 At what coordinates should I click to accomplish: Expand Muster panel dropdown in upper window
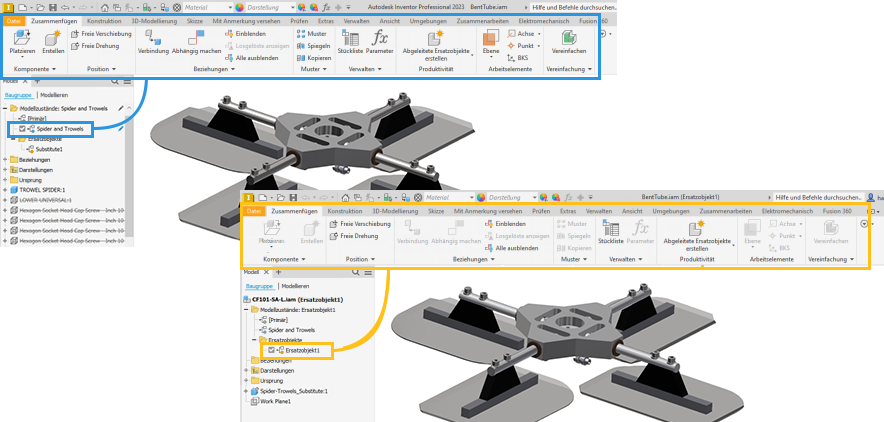coord(313,69)
